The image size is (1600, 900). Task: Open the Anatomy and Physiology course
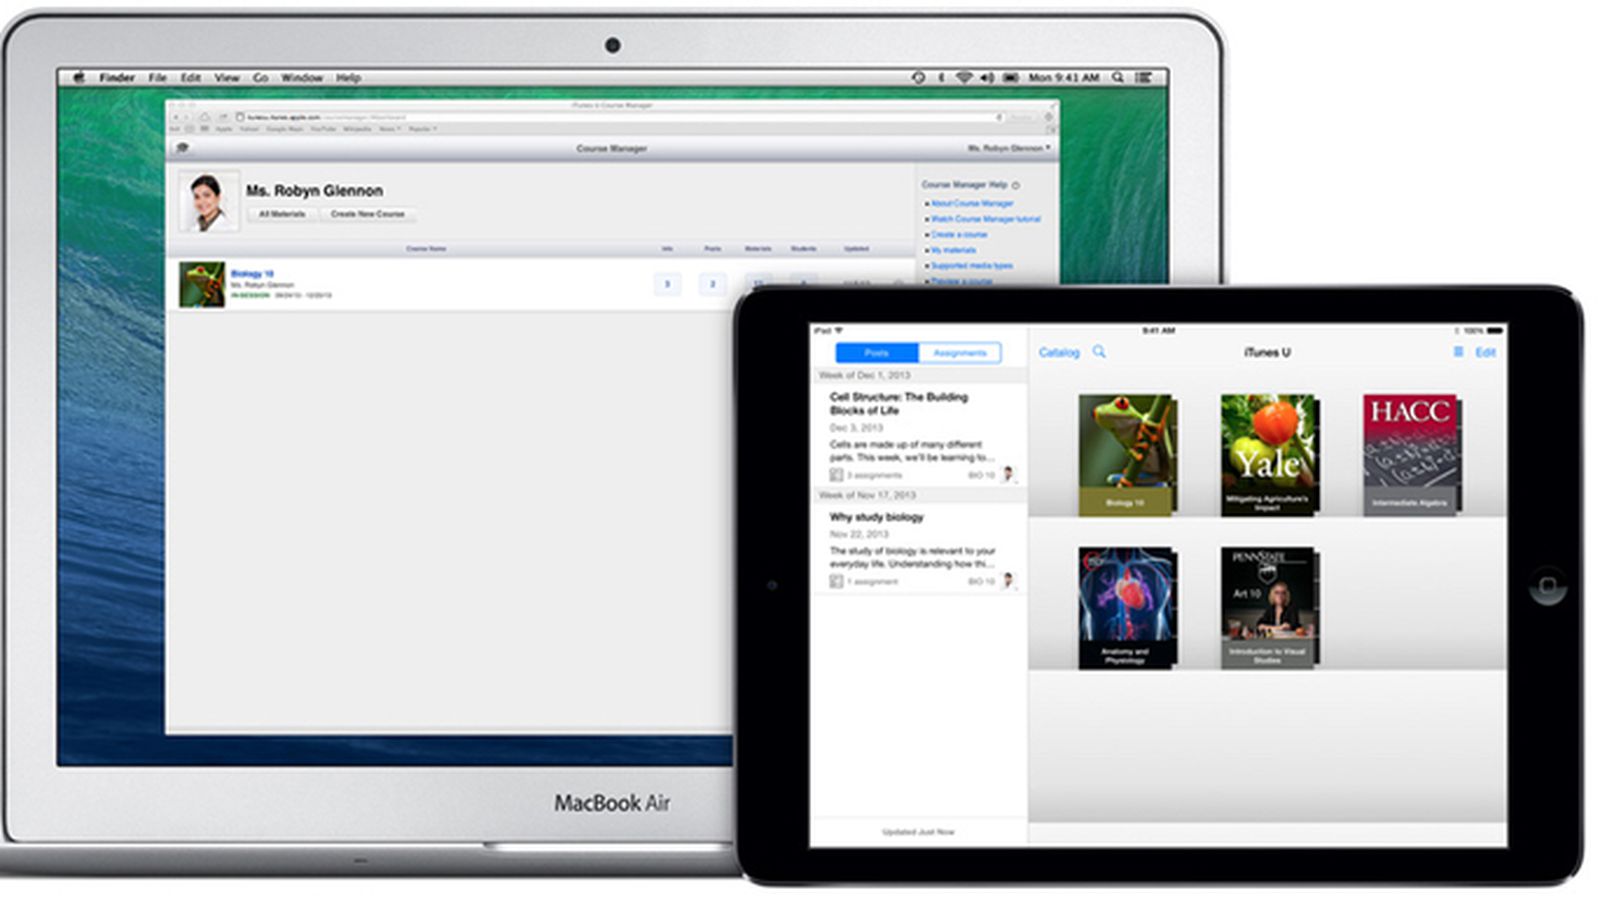[1127, 608]
